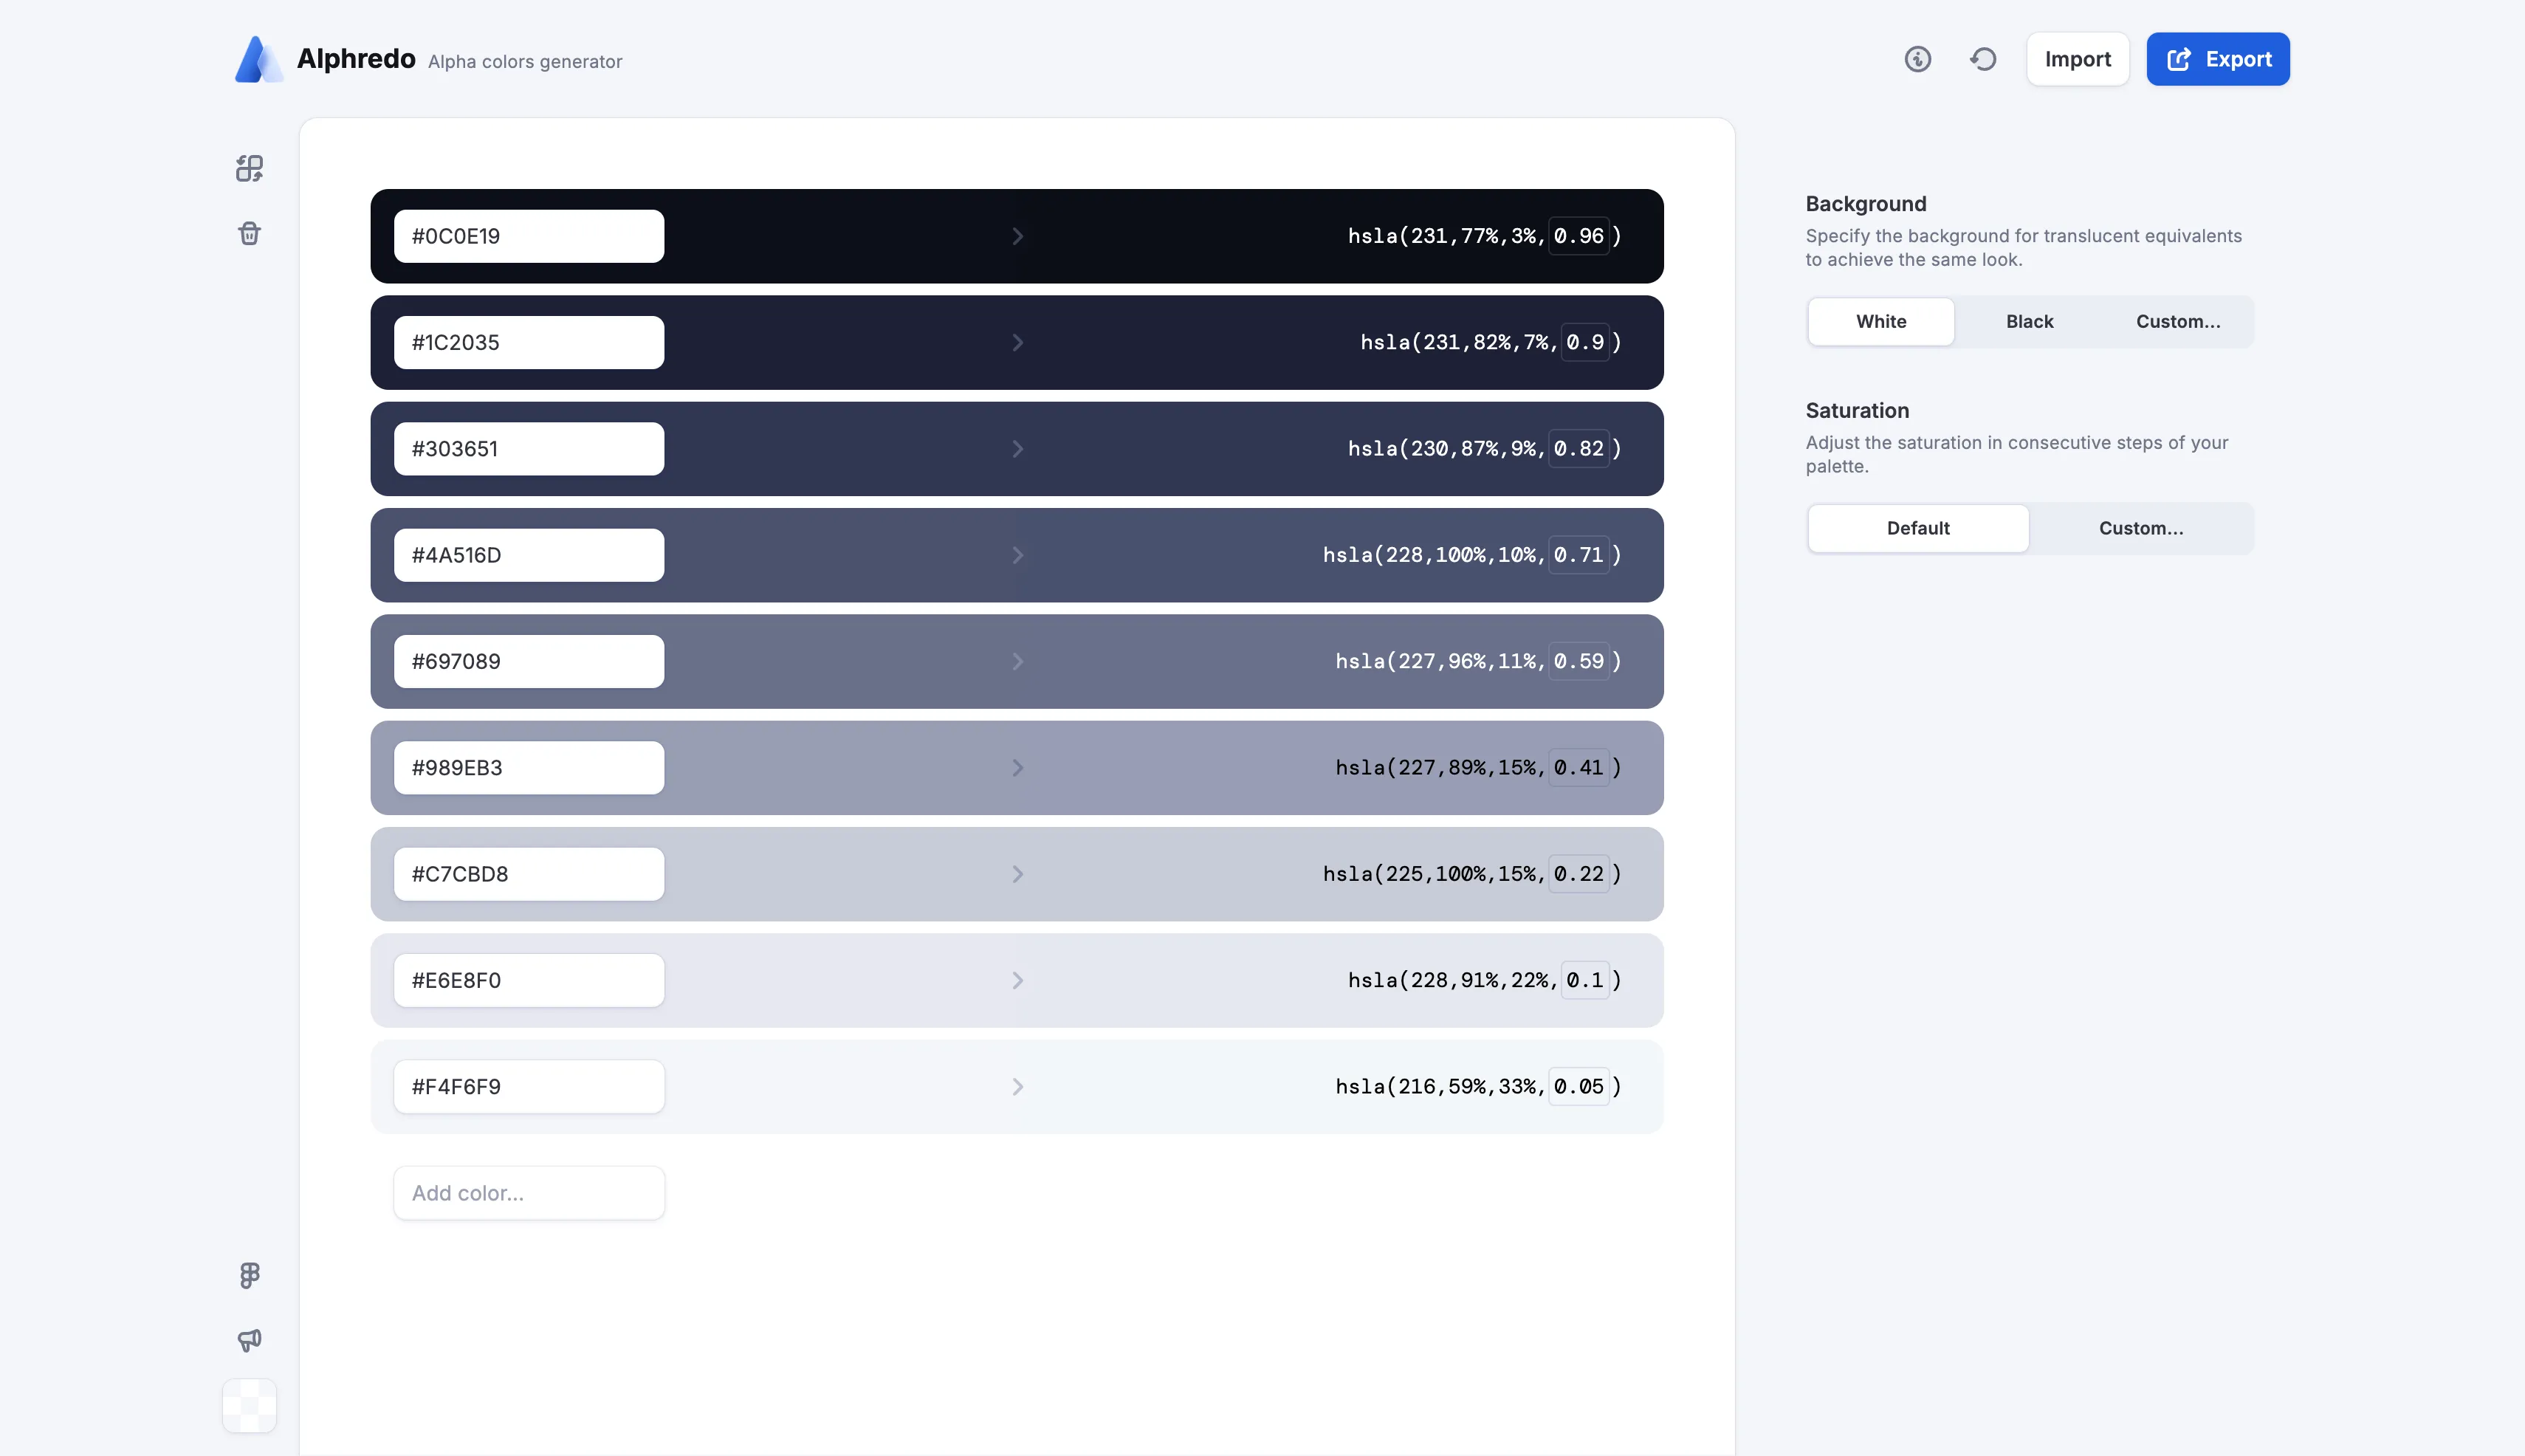This screenshot has height=1456, width=2525.
Task: Select Default saturation option
Action: tap(1917, 528)
